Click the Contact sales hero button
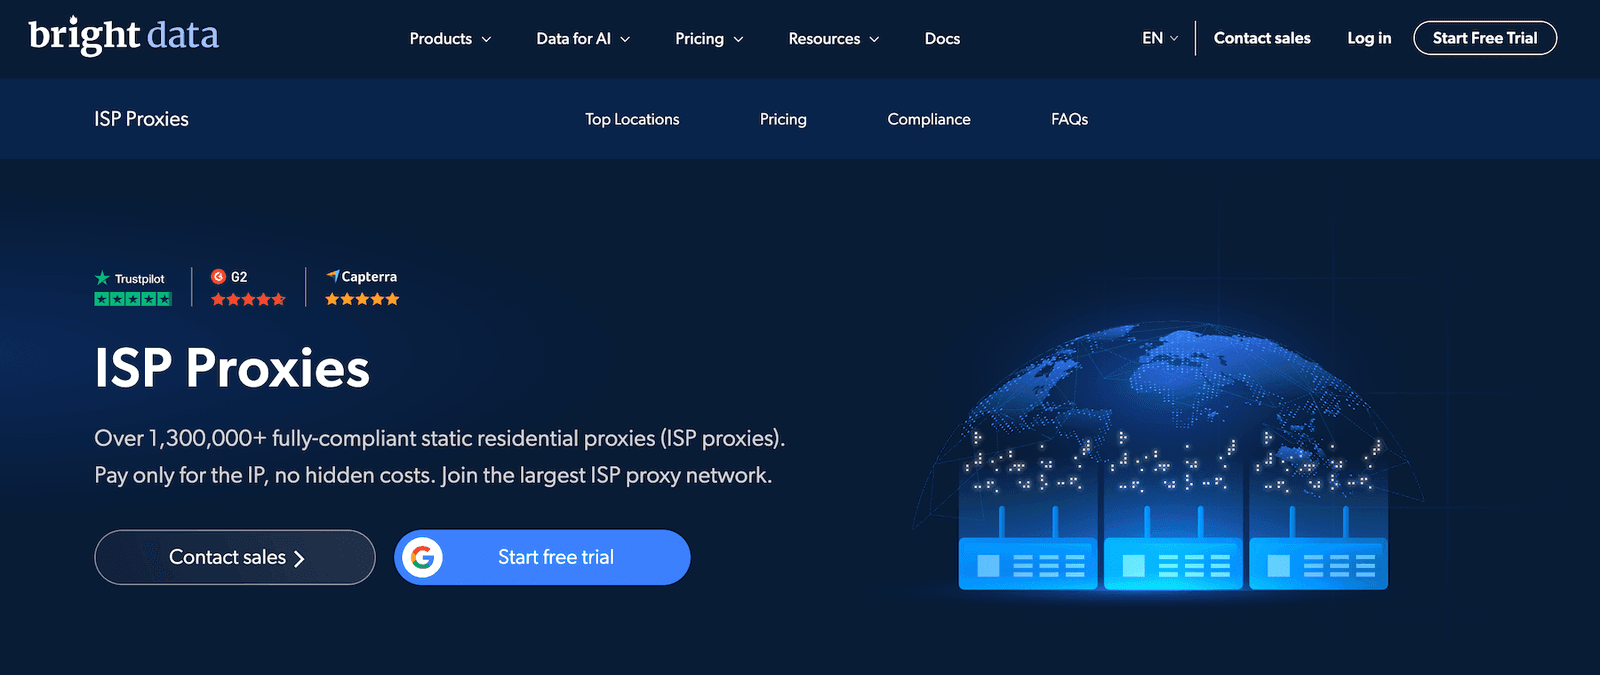 (235, 557)
